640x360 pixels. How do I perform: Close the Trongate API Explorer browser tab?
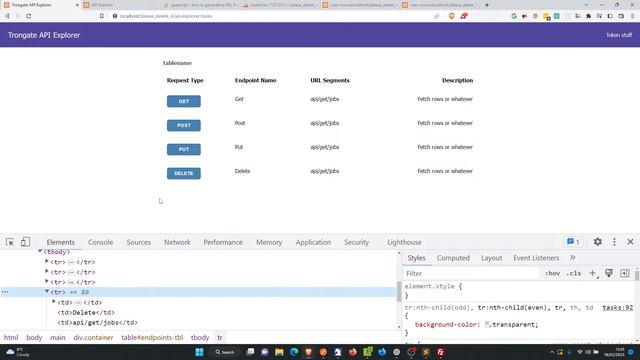coord(77,5)
